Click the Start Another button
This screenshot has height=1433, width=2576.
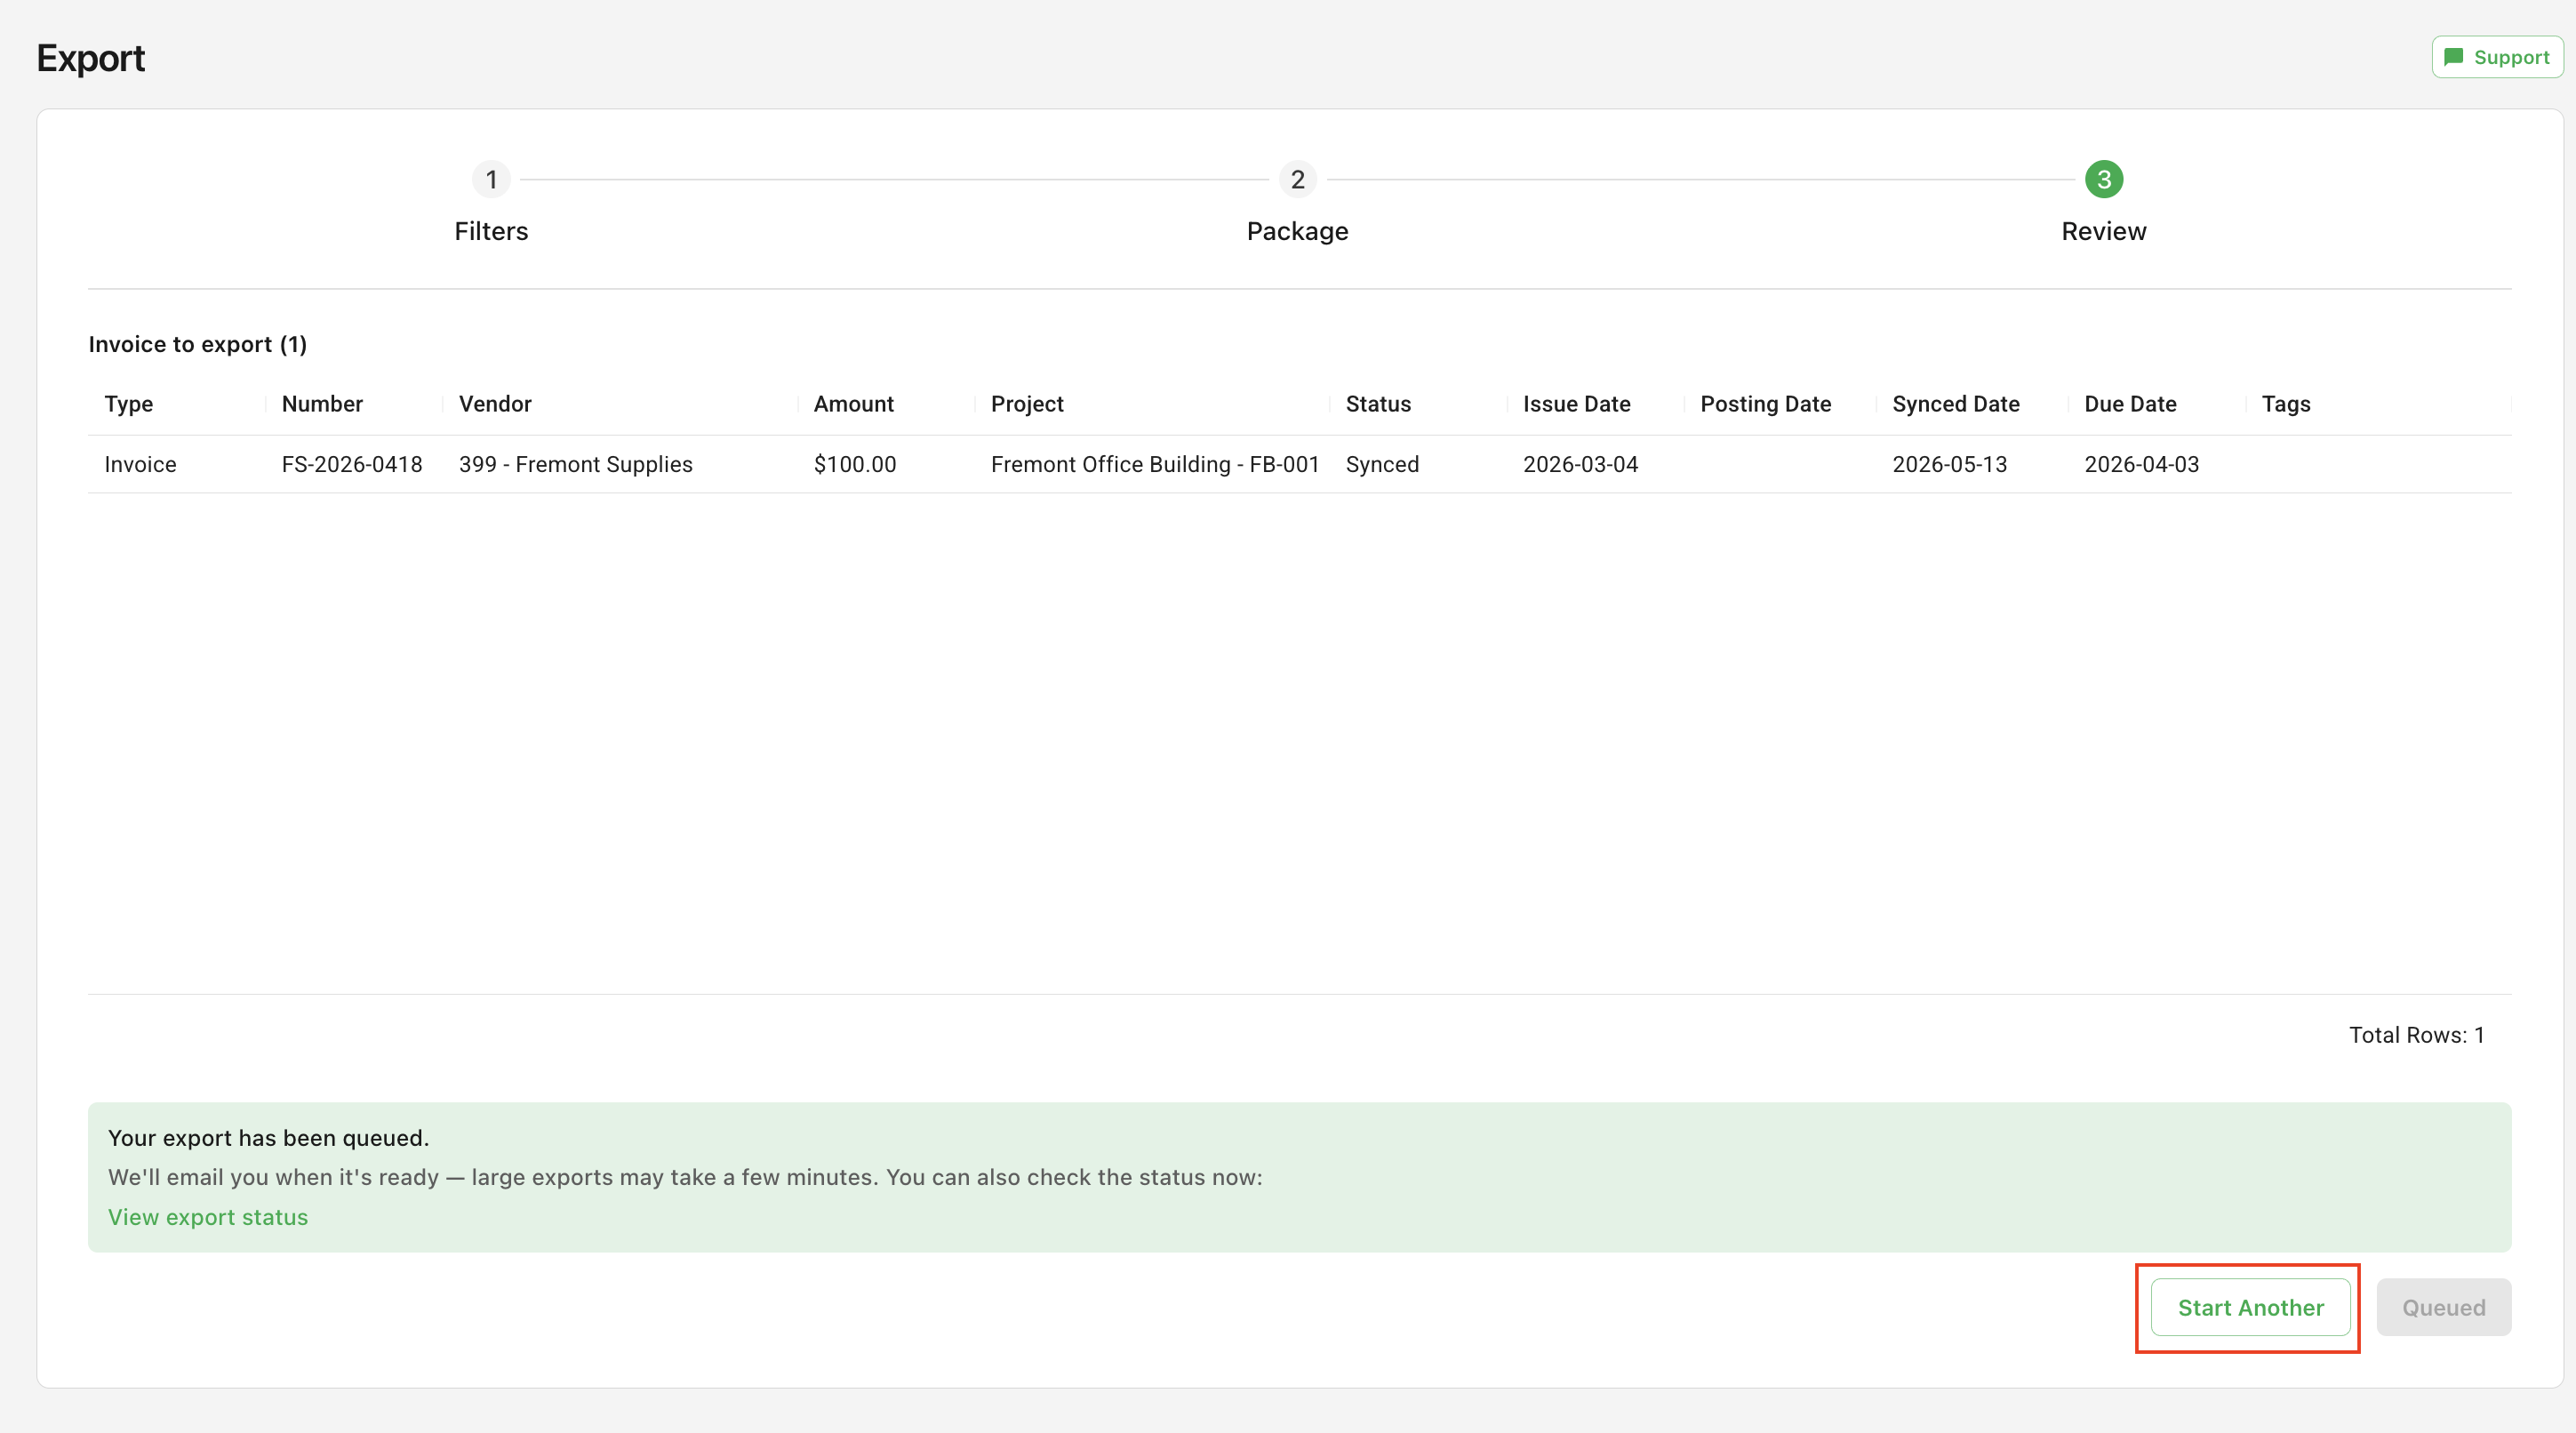click(x=2250, y=1307)
